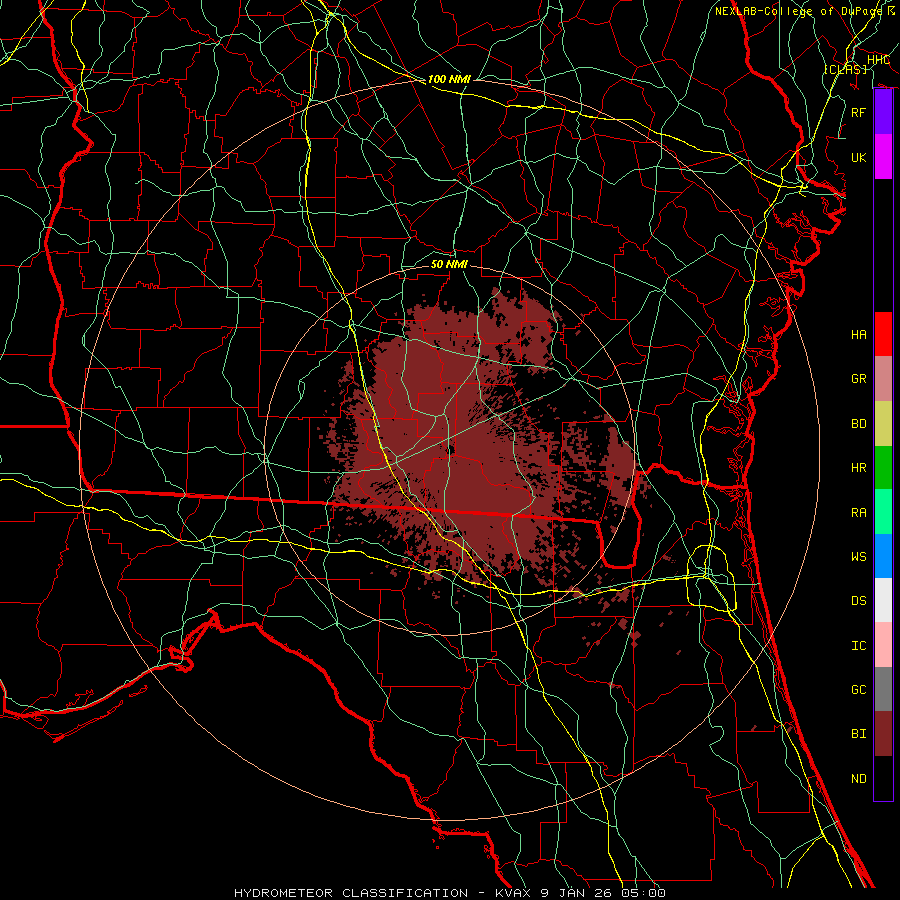This screenshot has height=900, width=900.
Task: Click the 'BI' legend label
Action: coord(859,734)
